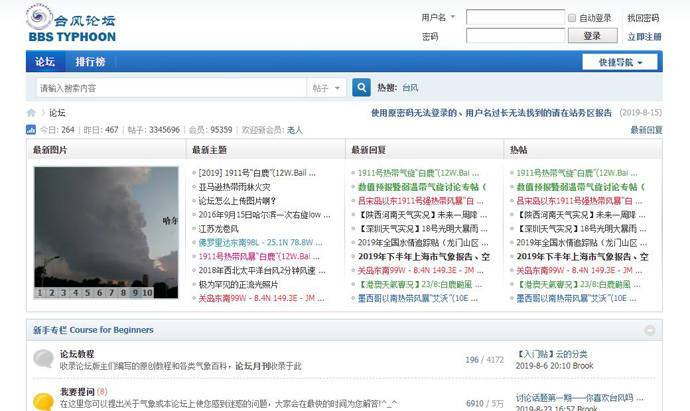Click the 登录 button
Viewport: 690px width, 411px height.
pyautogui.click(x=592, y=36)
